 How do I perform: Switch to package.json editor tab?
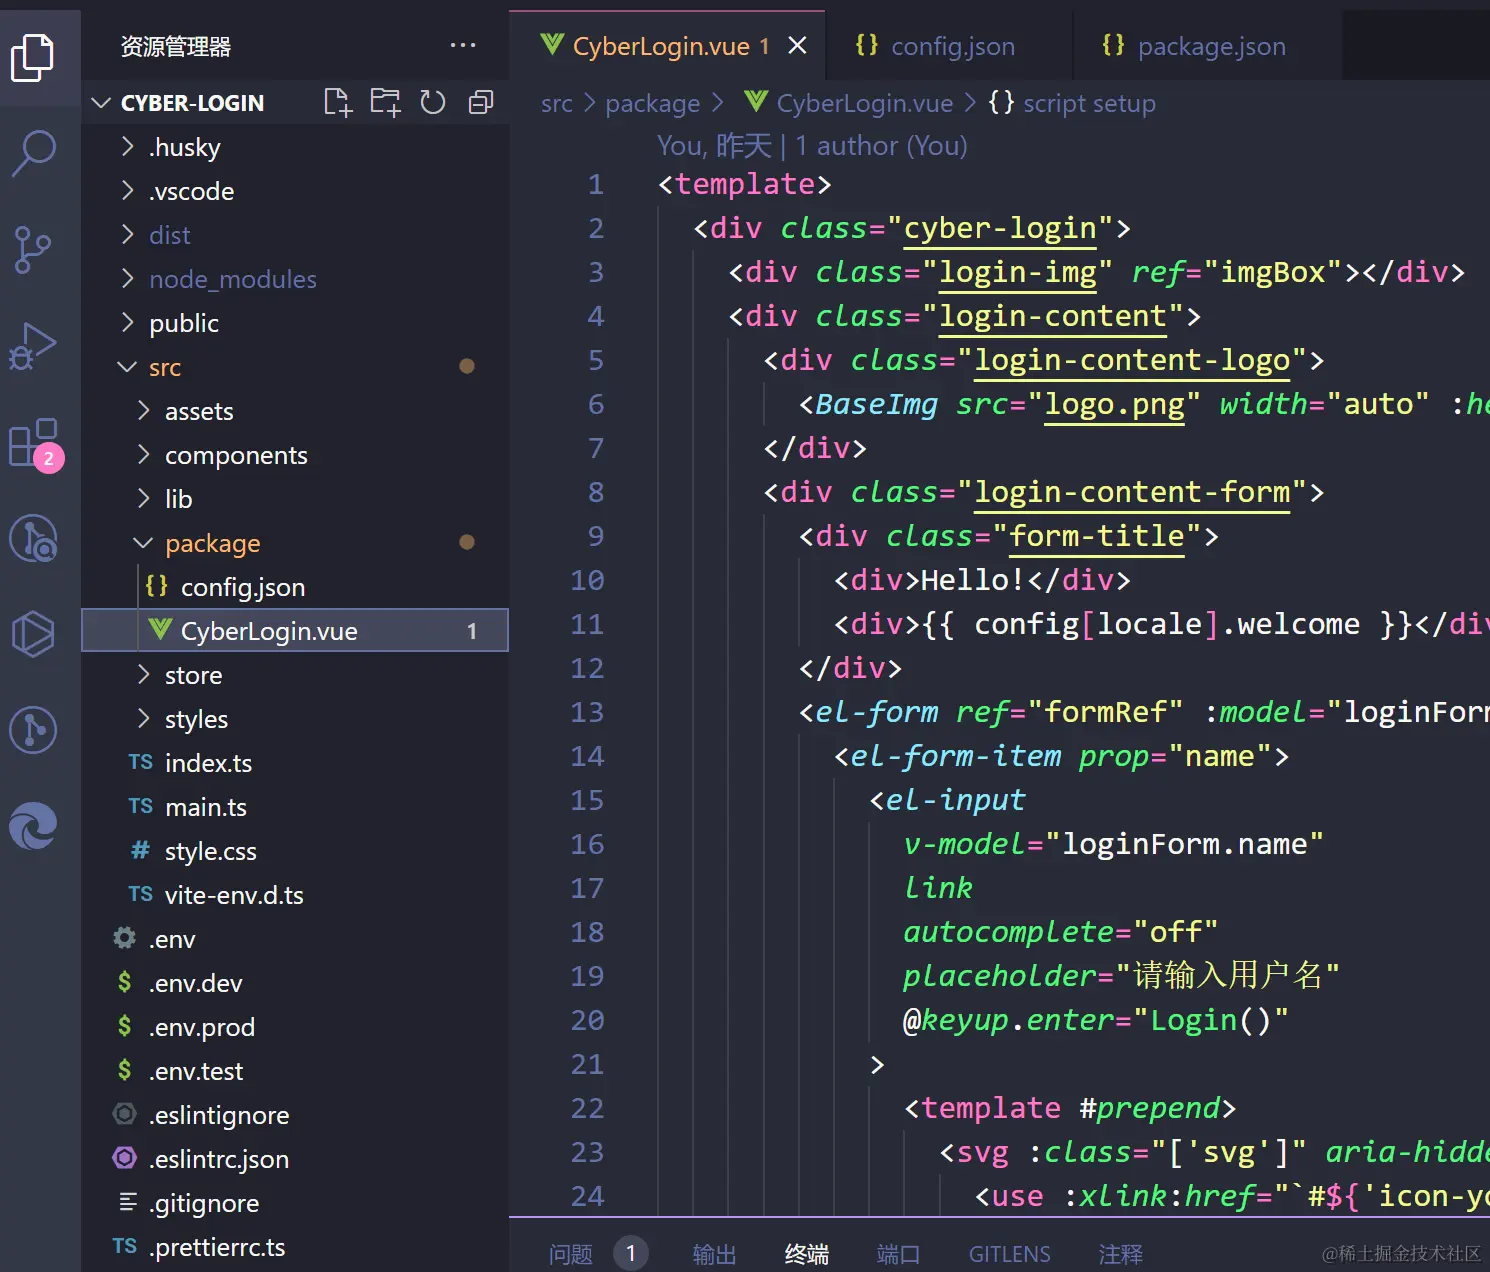tap(1194, 46)
